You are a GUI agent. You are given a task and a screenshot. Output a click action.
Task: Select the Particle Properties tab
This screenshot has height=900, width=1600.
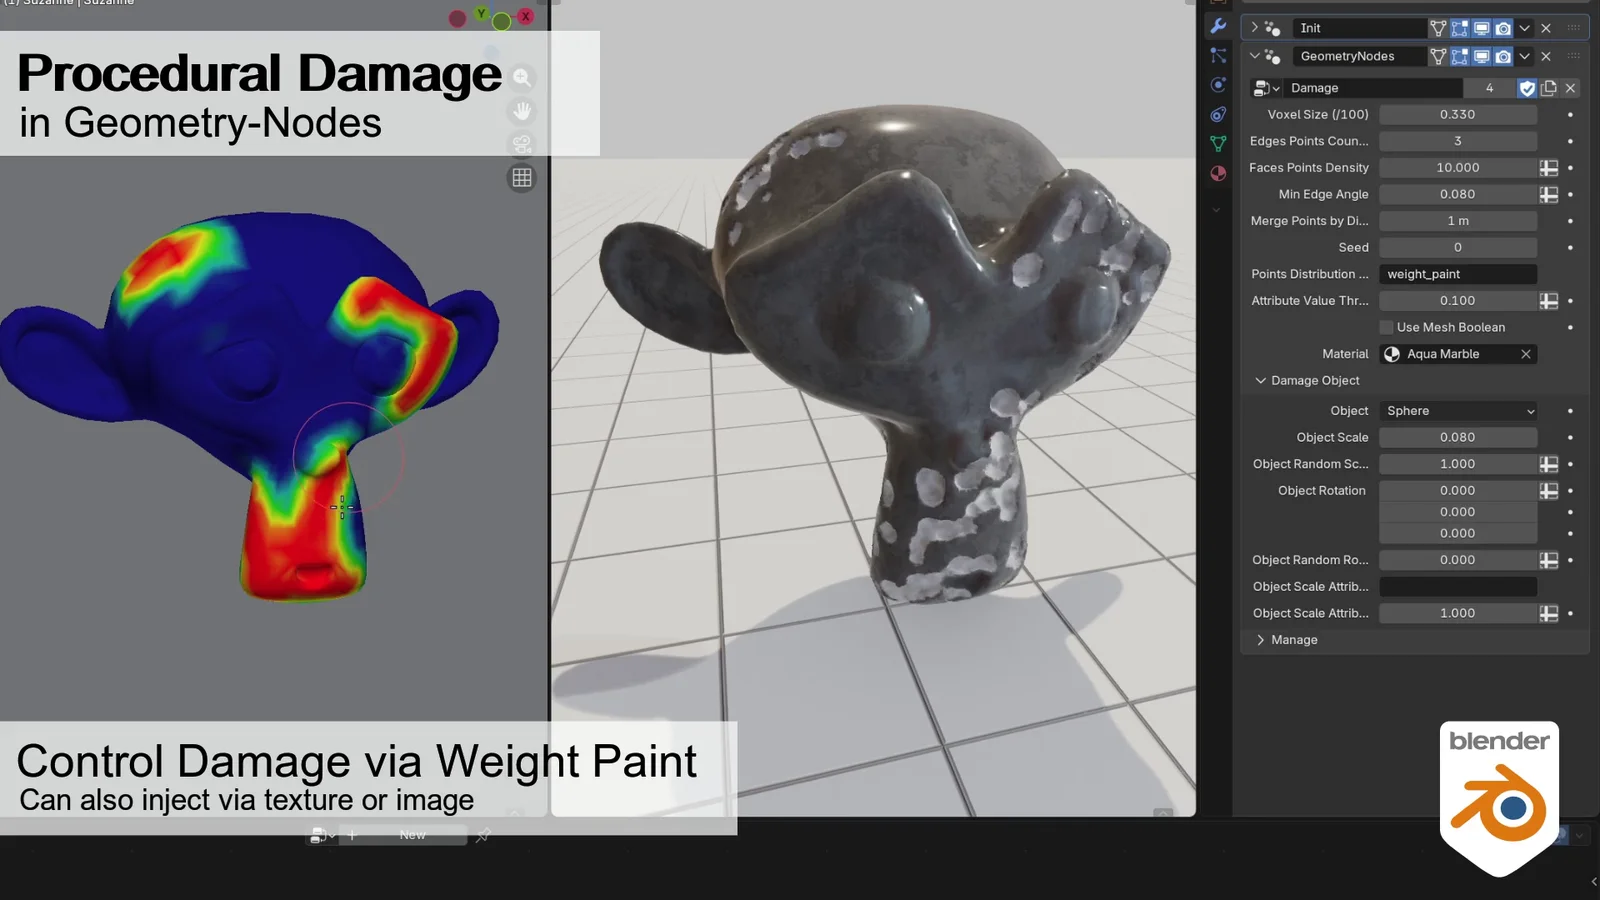click(1218, 55)
